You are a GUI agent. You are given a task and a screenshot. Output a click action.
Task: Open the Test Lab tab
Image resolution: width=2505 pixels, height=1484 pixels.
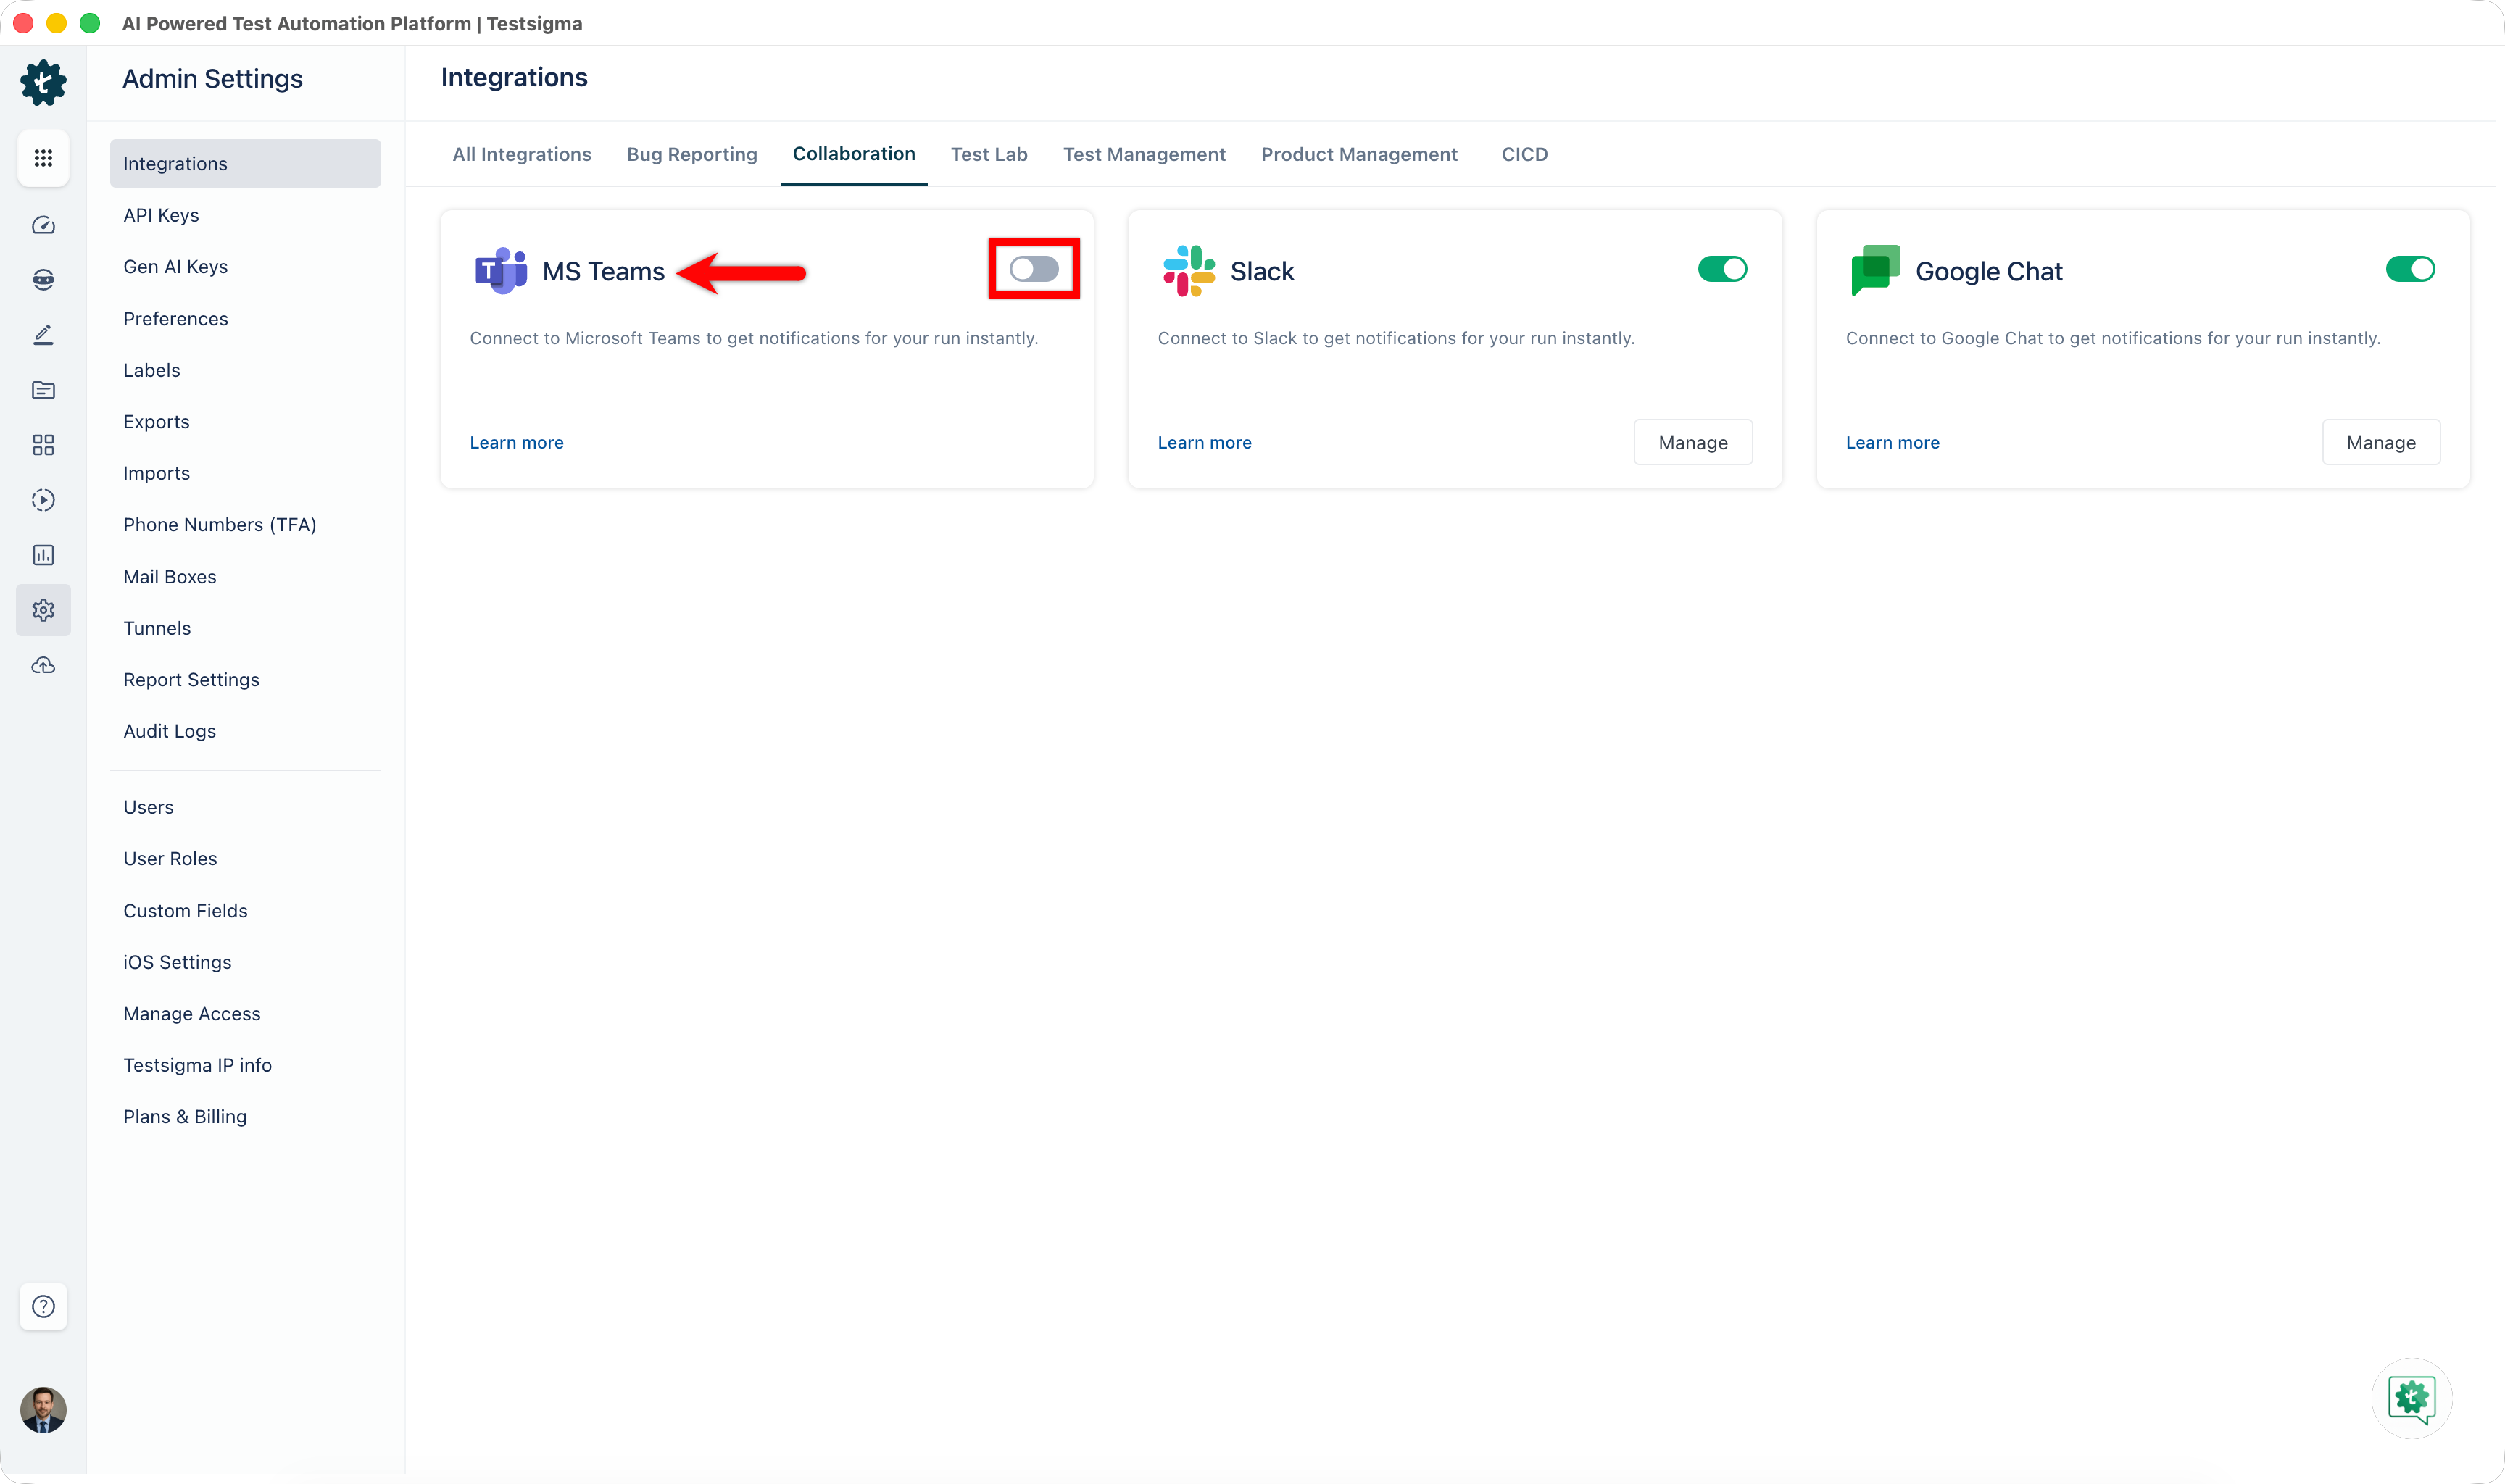tap(989, 154)
